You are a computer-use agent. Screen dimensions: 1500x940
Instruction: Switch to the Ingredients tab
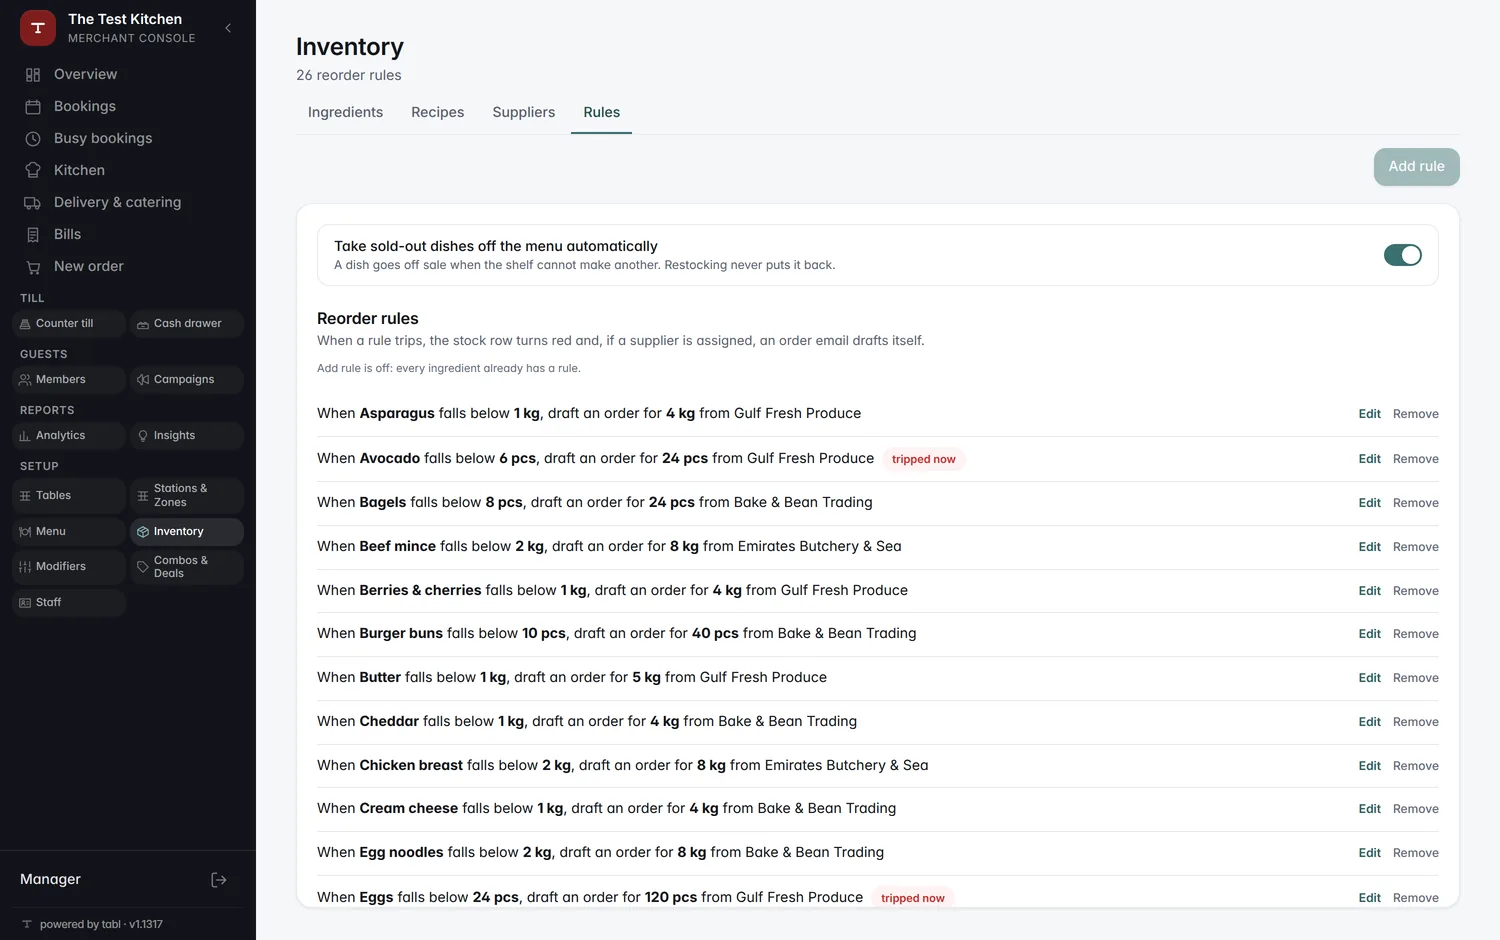(345, 112)
